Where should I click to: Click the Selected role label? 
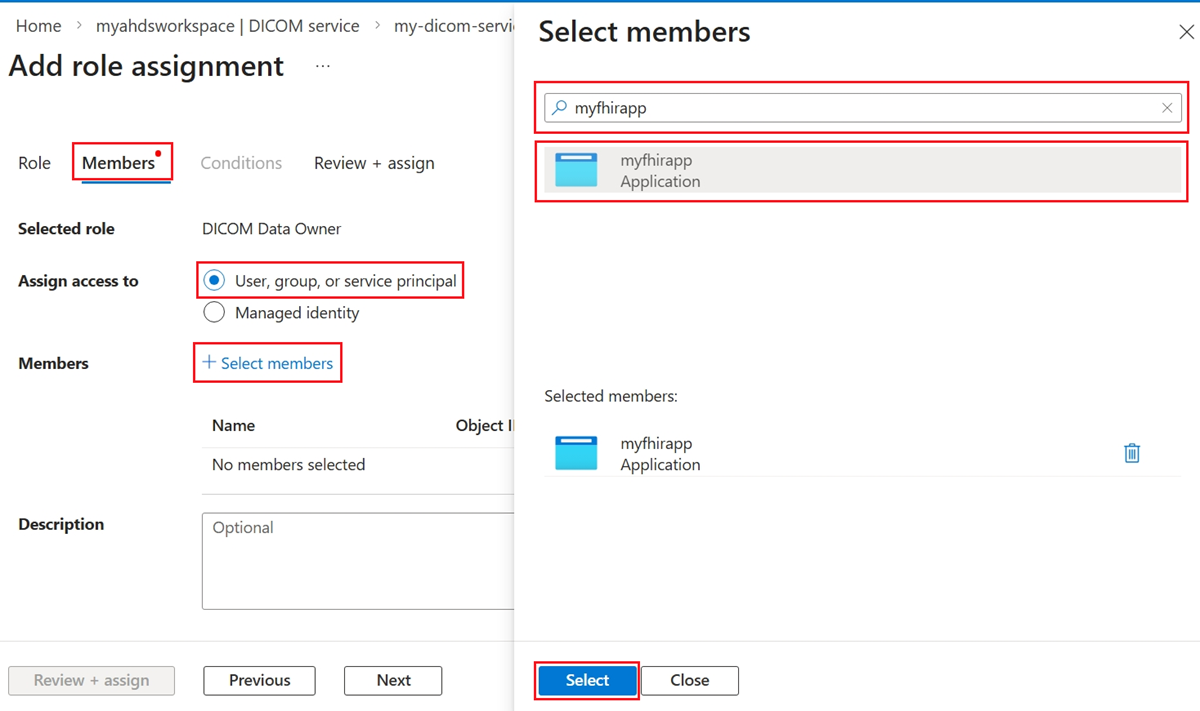click(66, 229)
